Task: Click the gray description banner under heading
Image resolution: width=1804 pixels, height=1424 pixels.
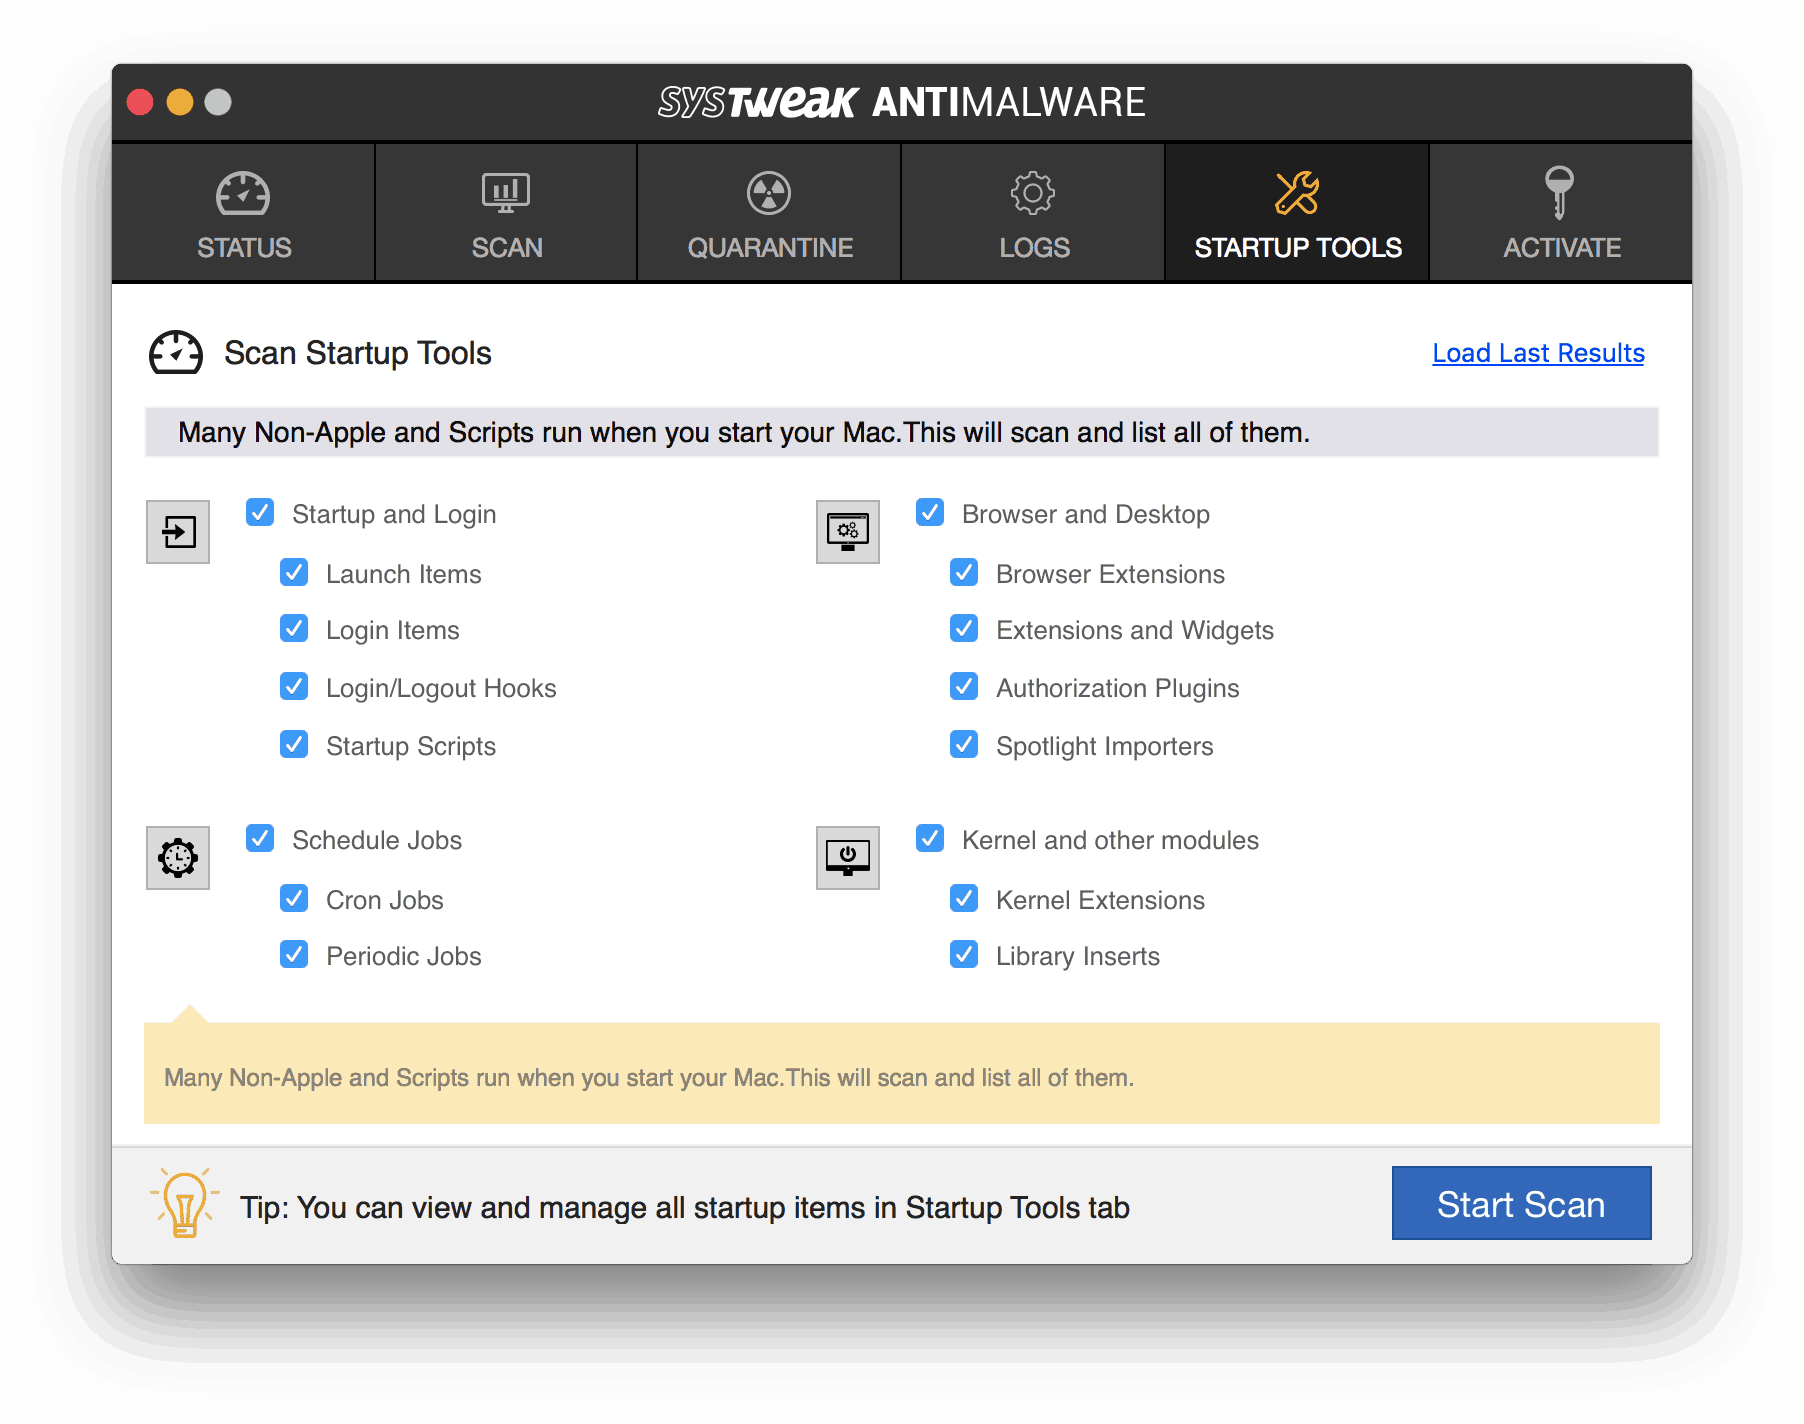Action: (x=902, y=432)
